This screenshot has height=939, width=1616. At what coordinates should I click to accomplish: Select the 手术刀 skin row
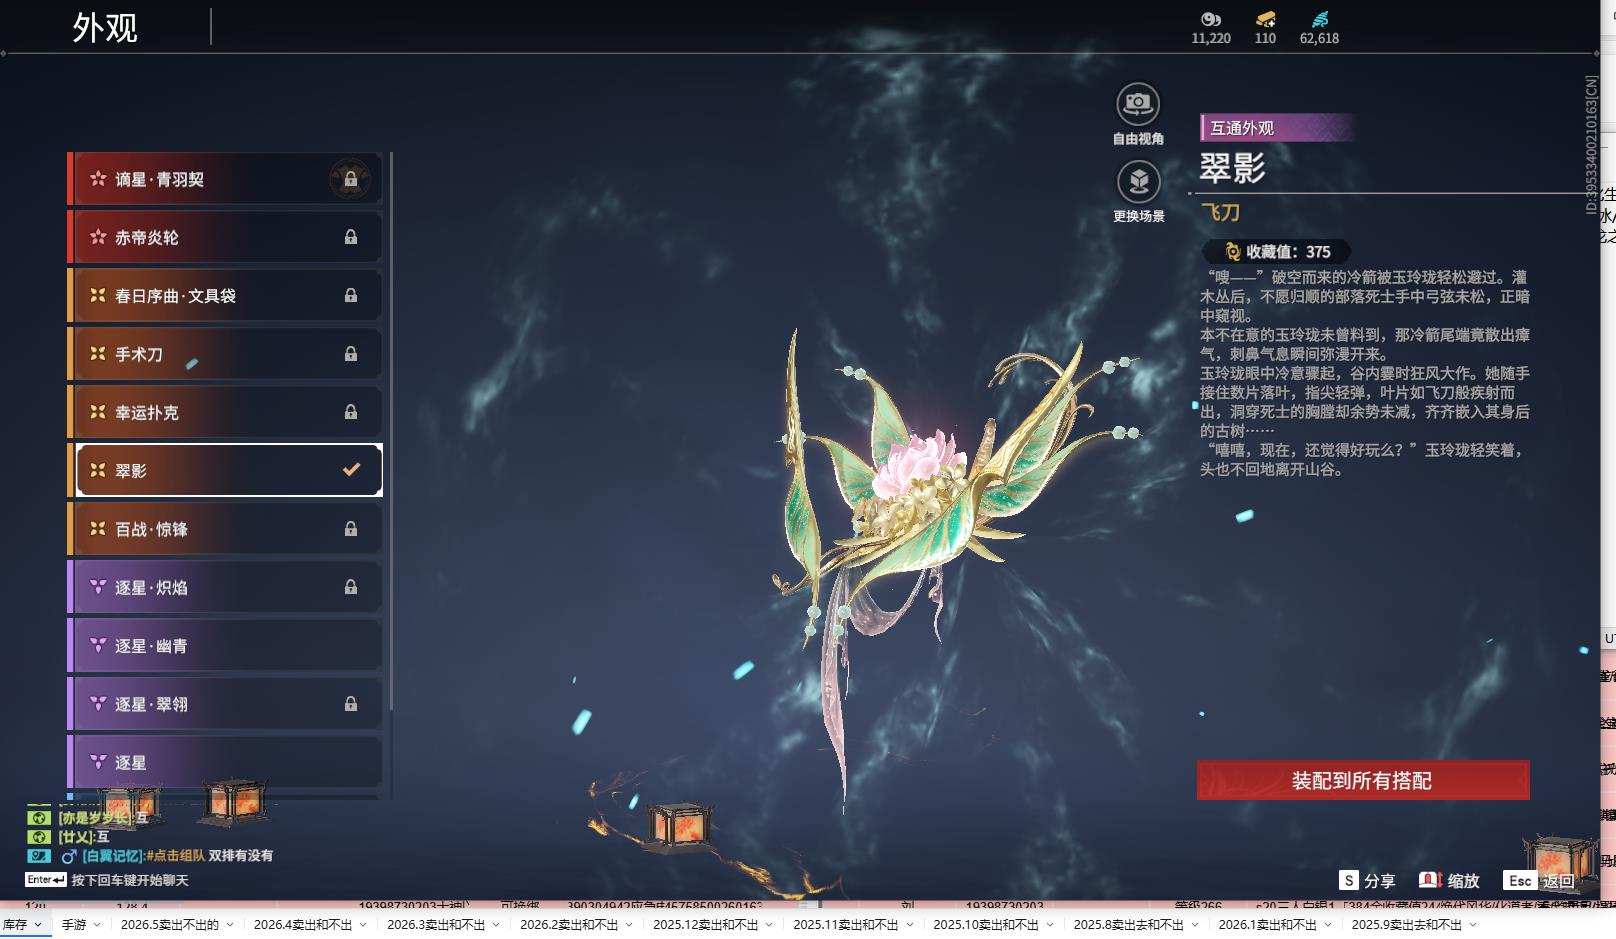225,354
